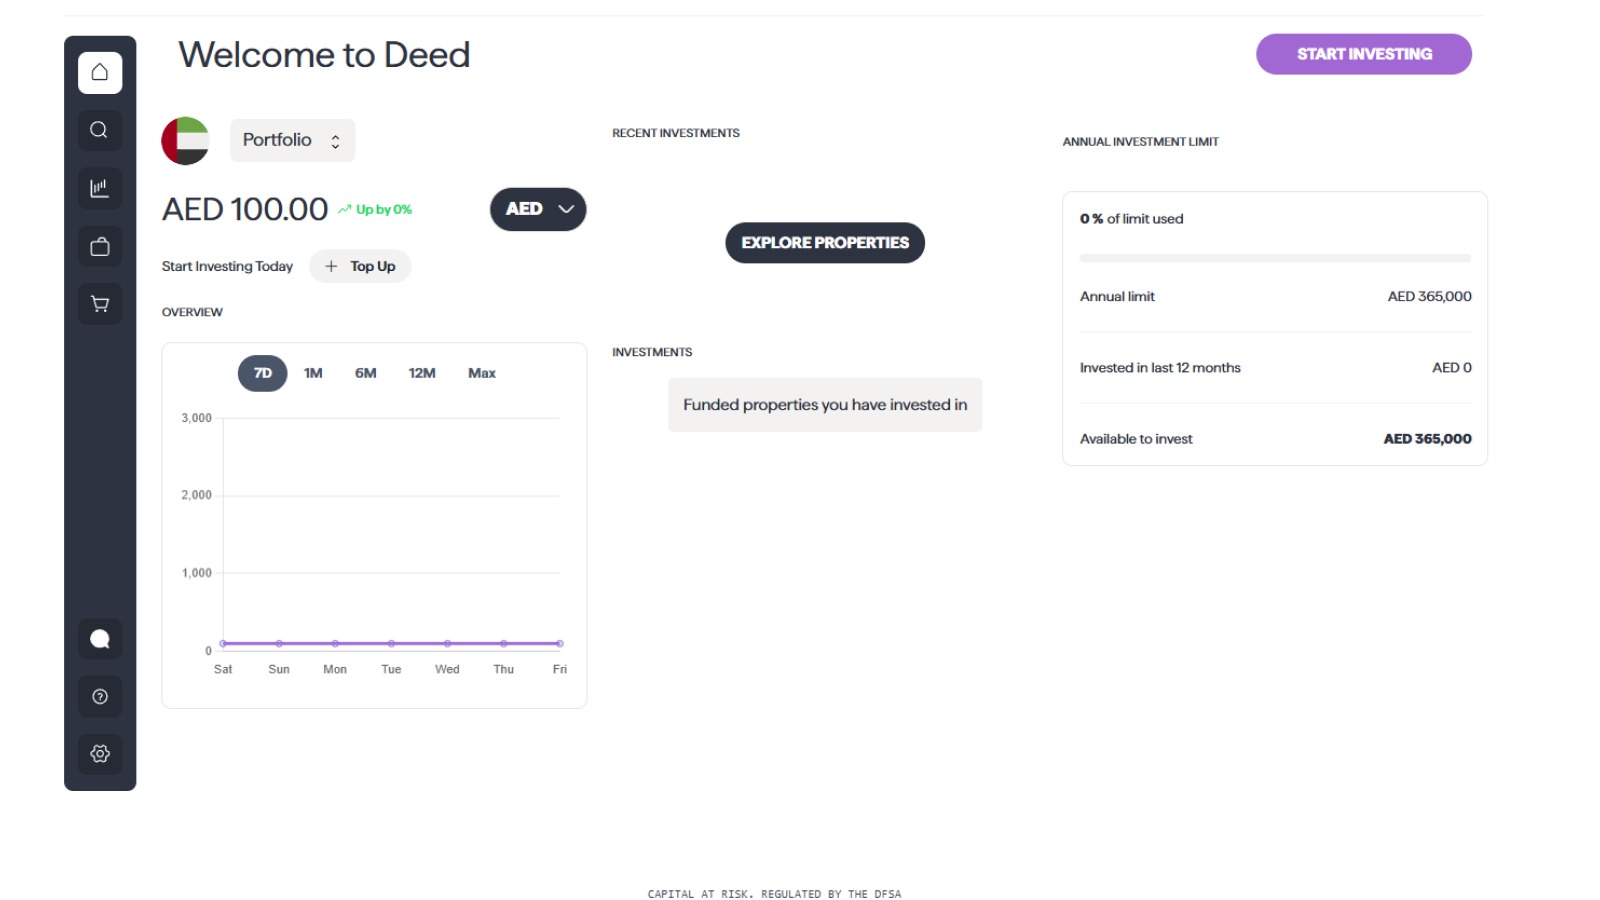The height and width of the screenshot is (900, 1600).
Task: Select the Search icon in the sidebar
Action: pyautogui.click(x=99, y=130)
